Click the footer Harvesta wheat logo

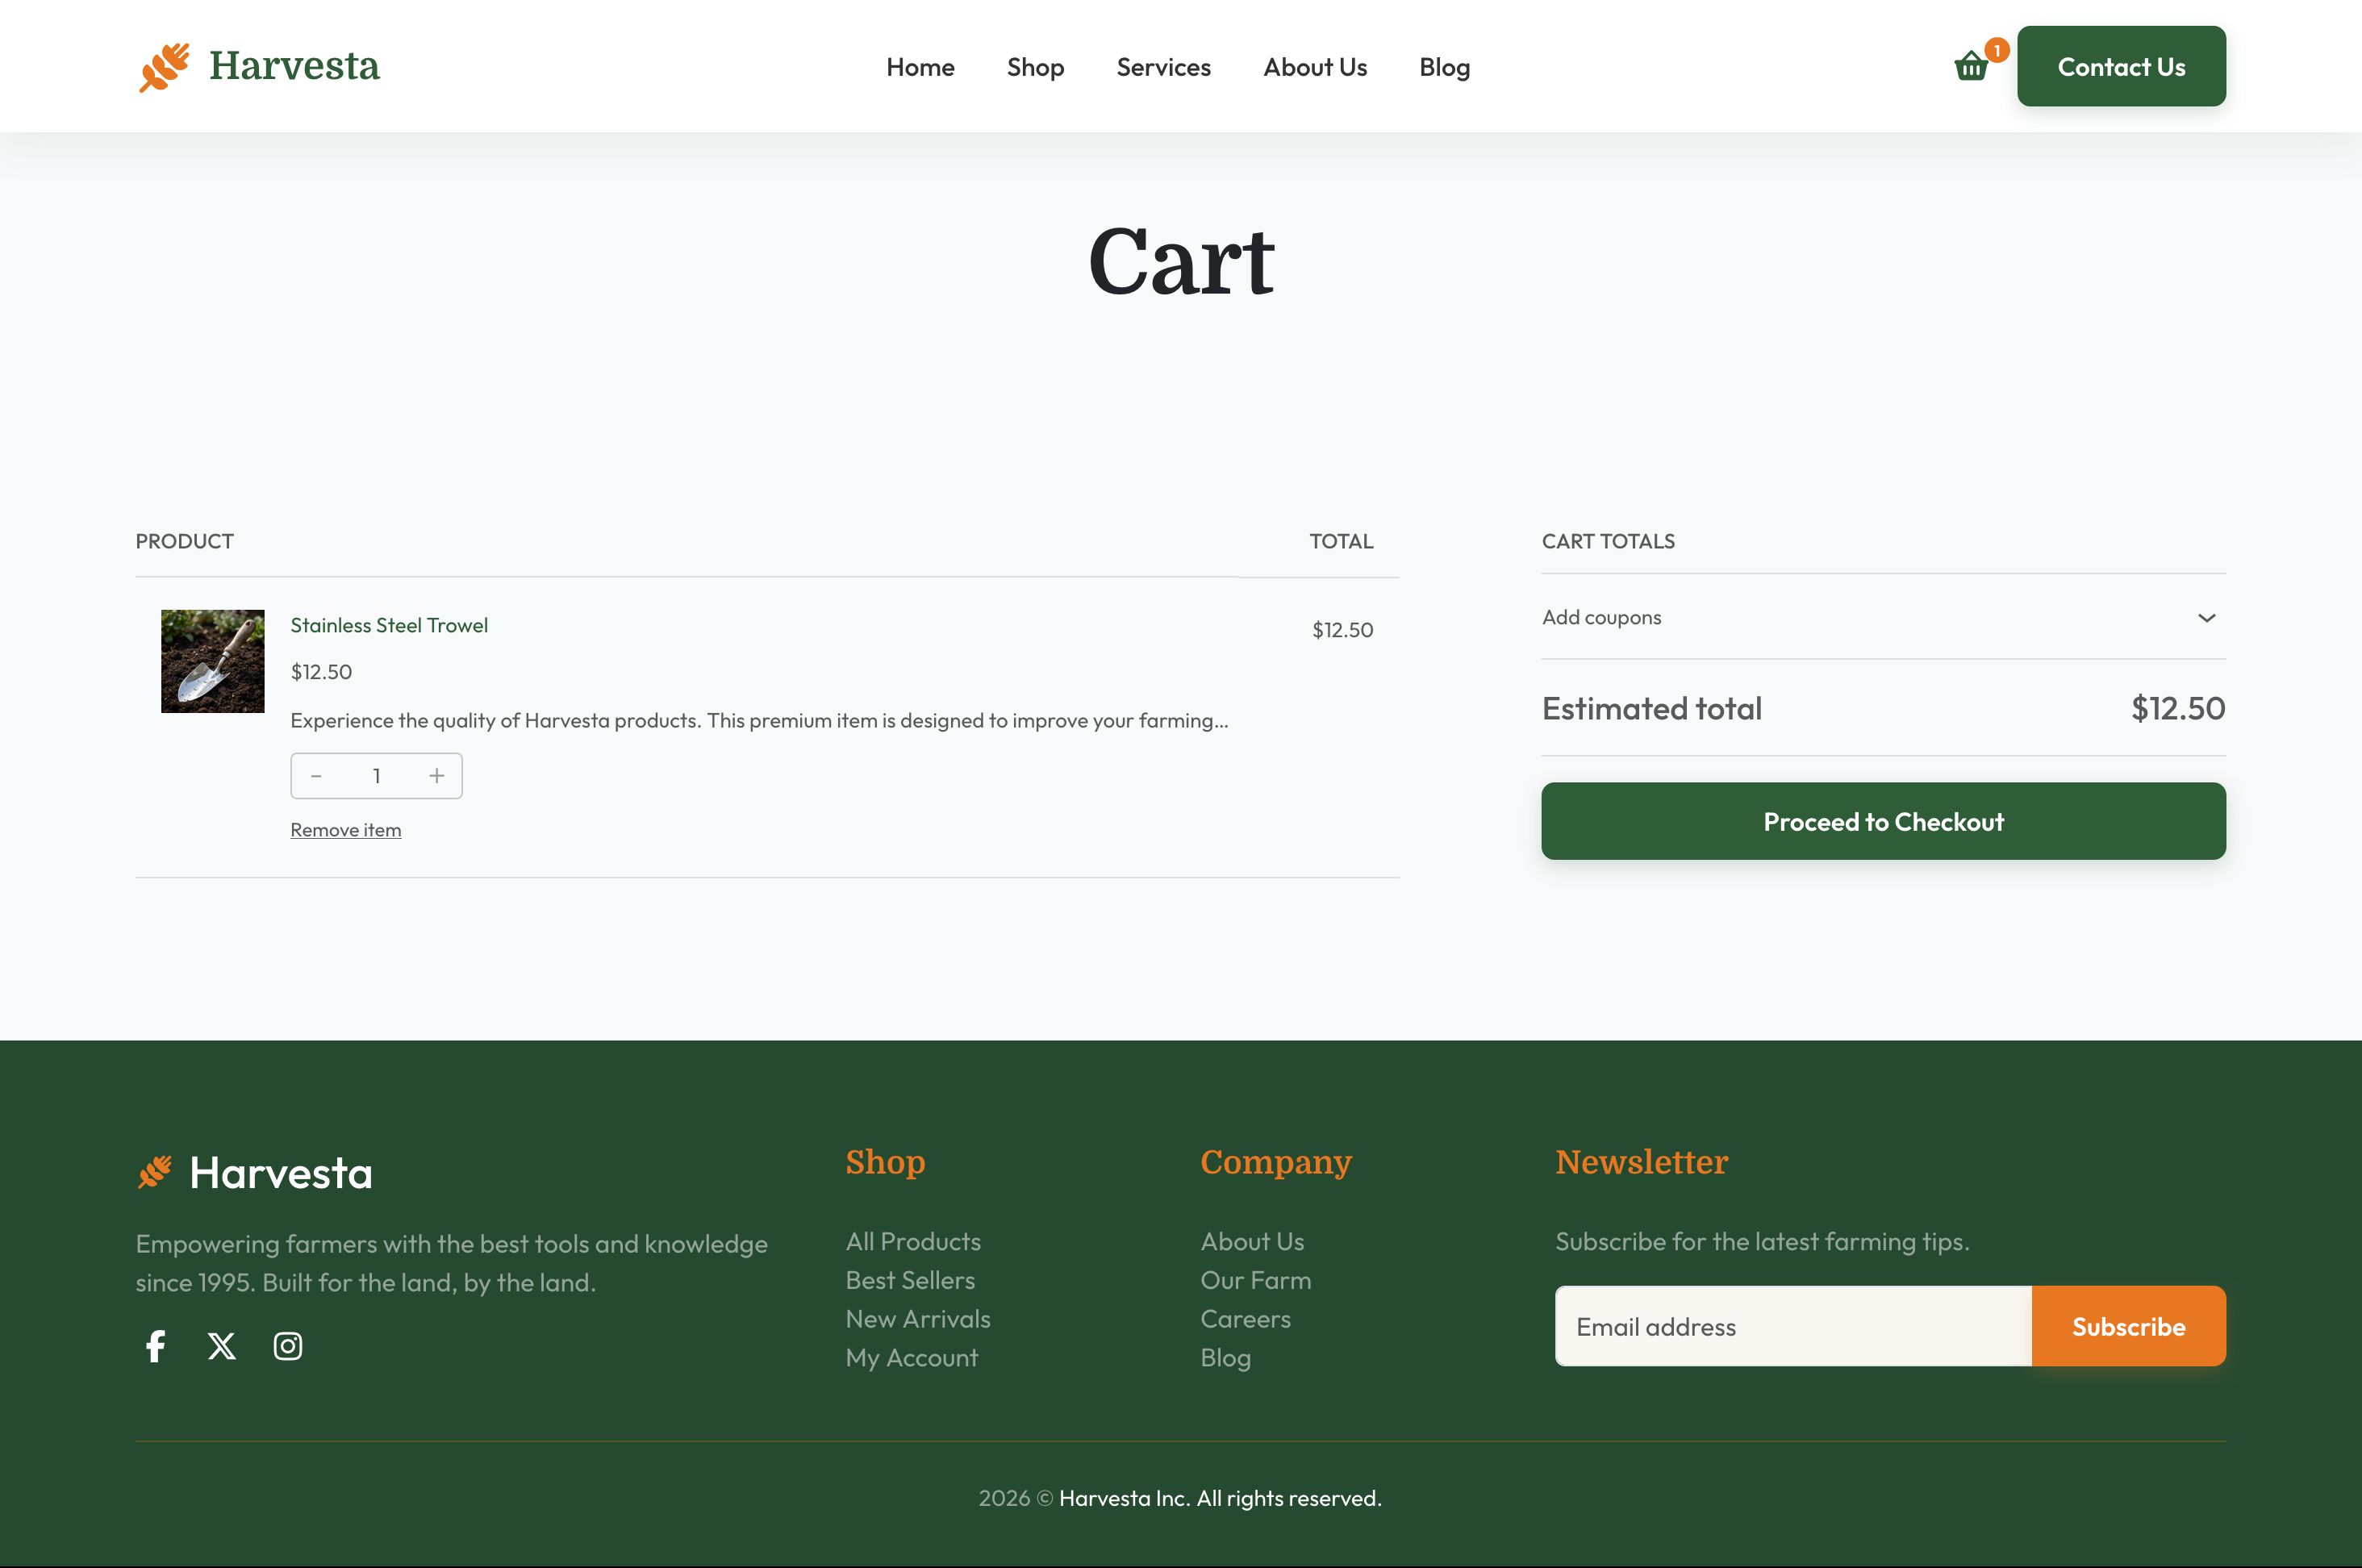[155, 1172]
